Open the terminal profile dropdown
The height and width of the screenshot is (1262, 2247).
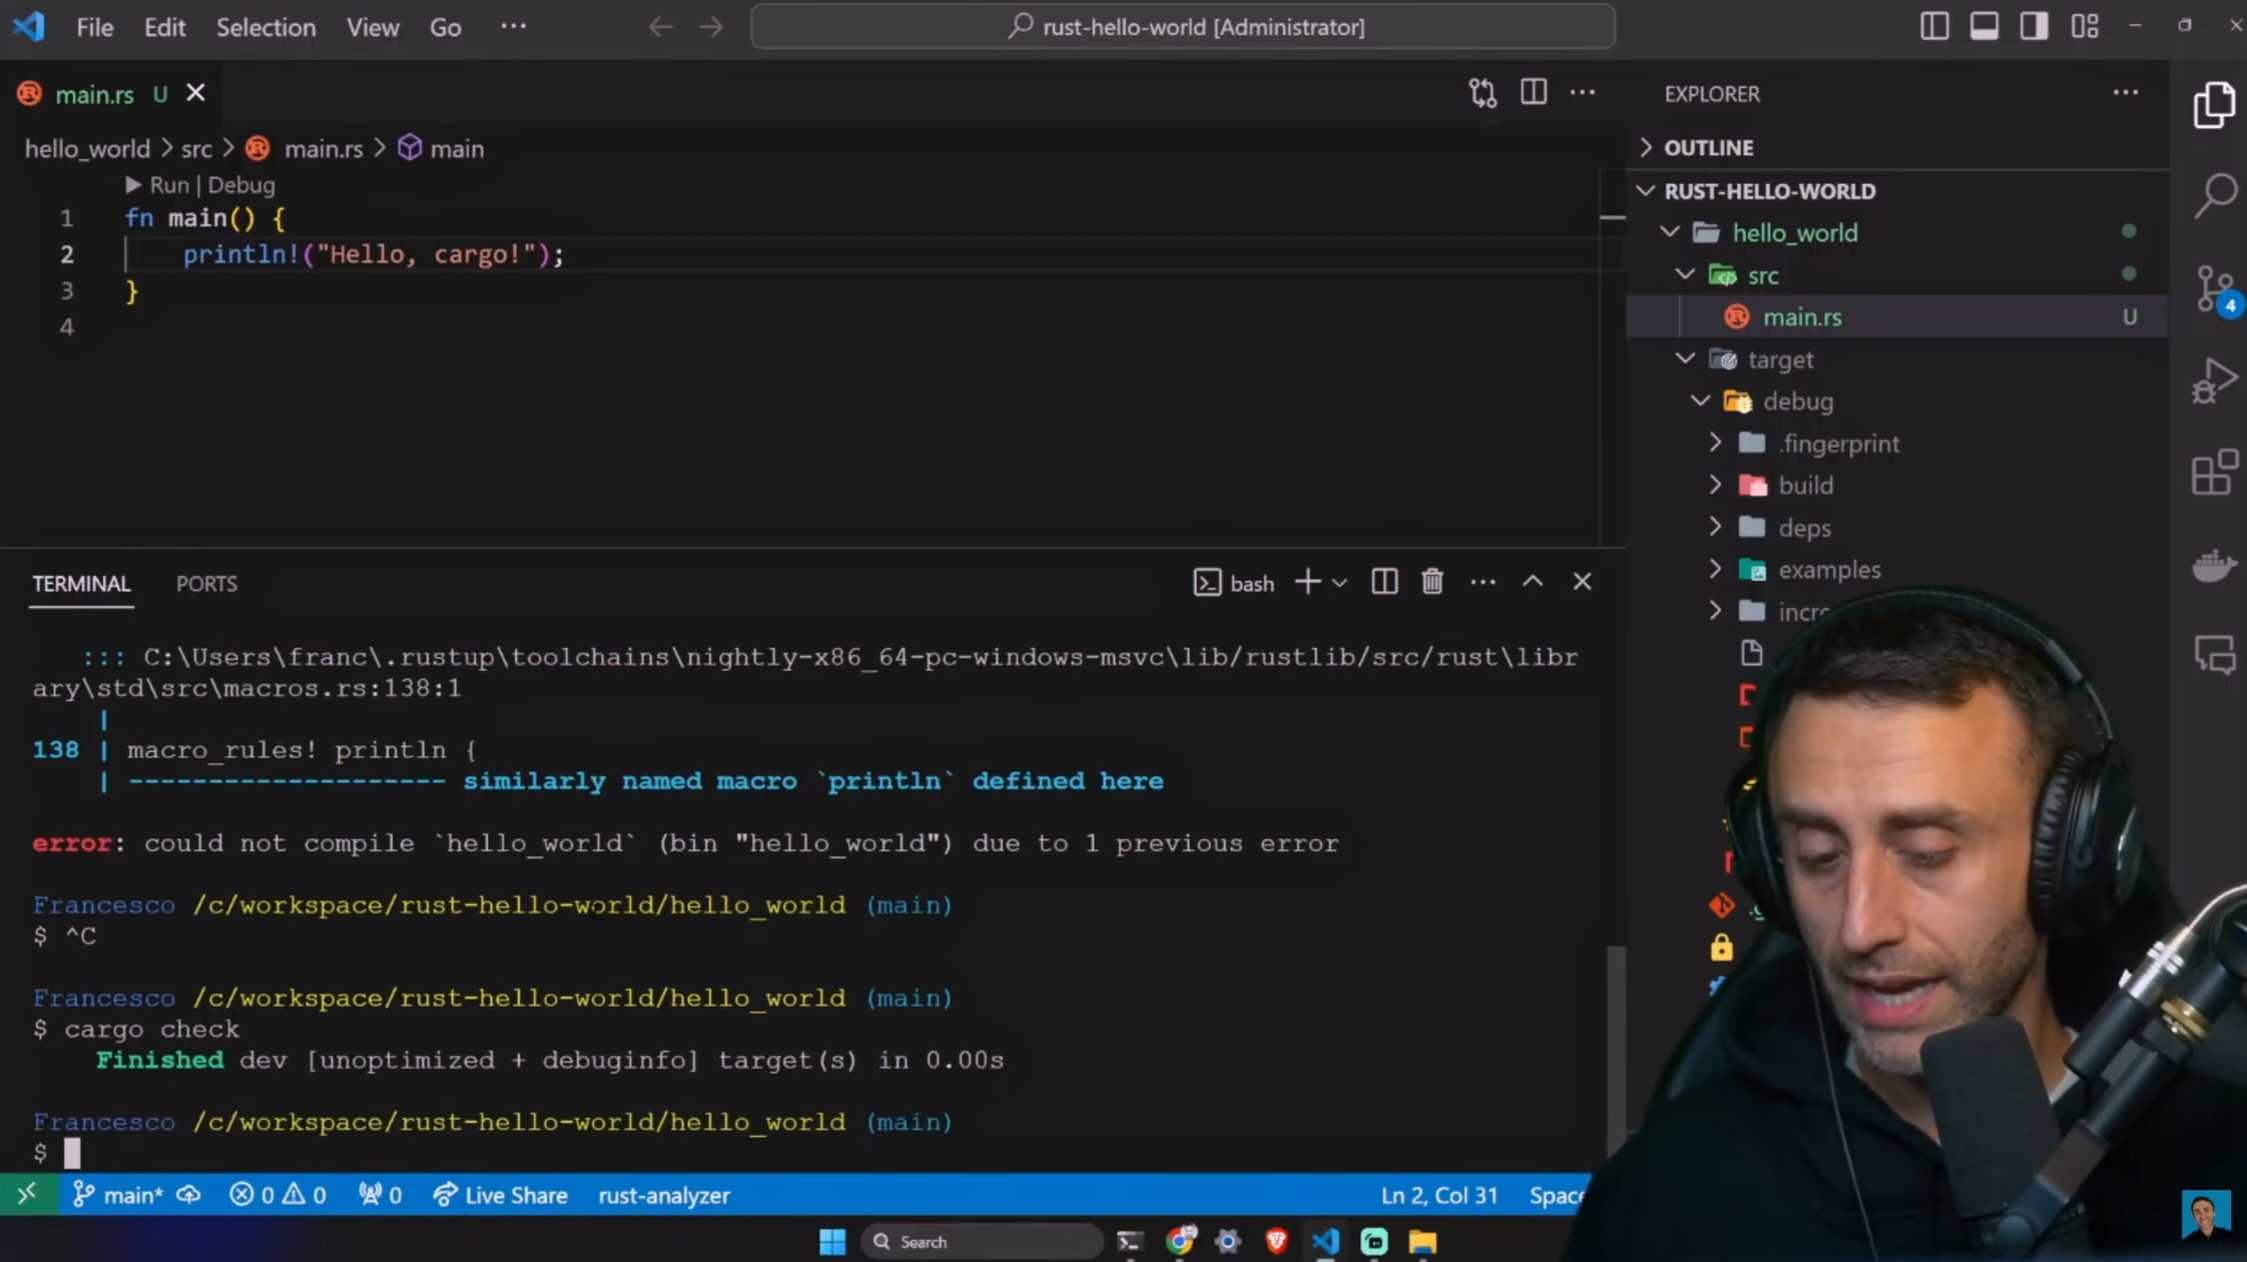tap(1340, 582)
